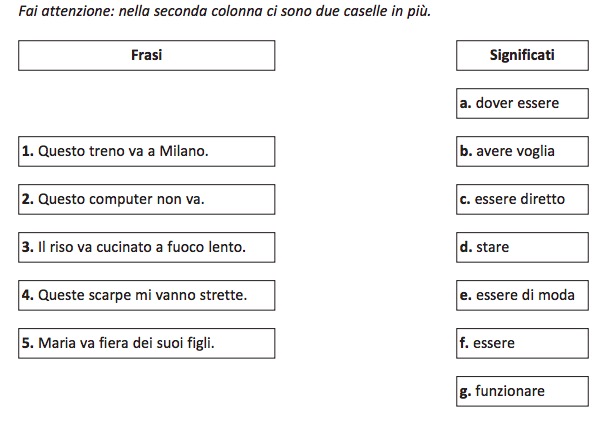Click the bold letter 'd.' label

(x=465, y=247)
